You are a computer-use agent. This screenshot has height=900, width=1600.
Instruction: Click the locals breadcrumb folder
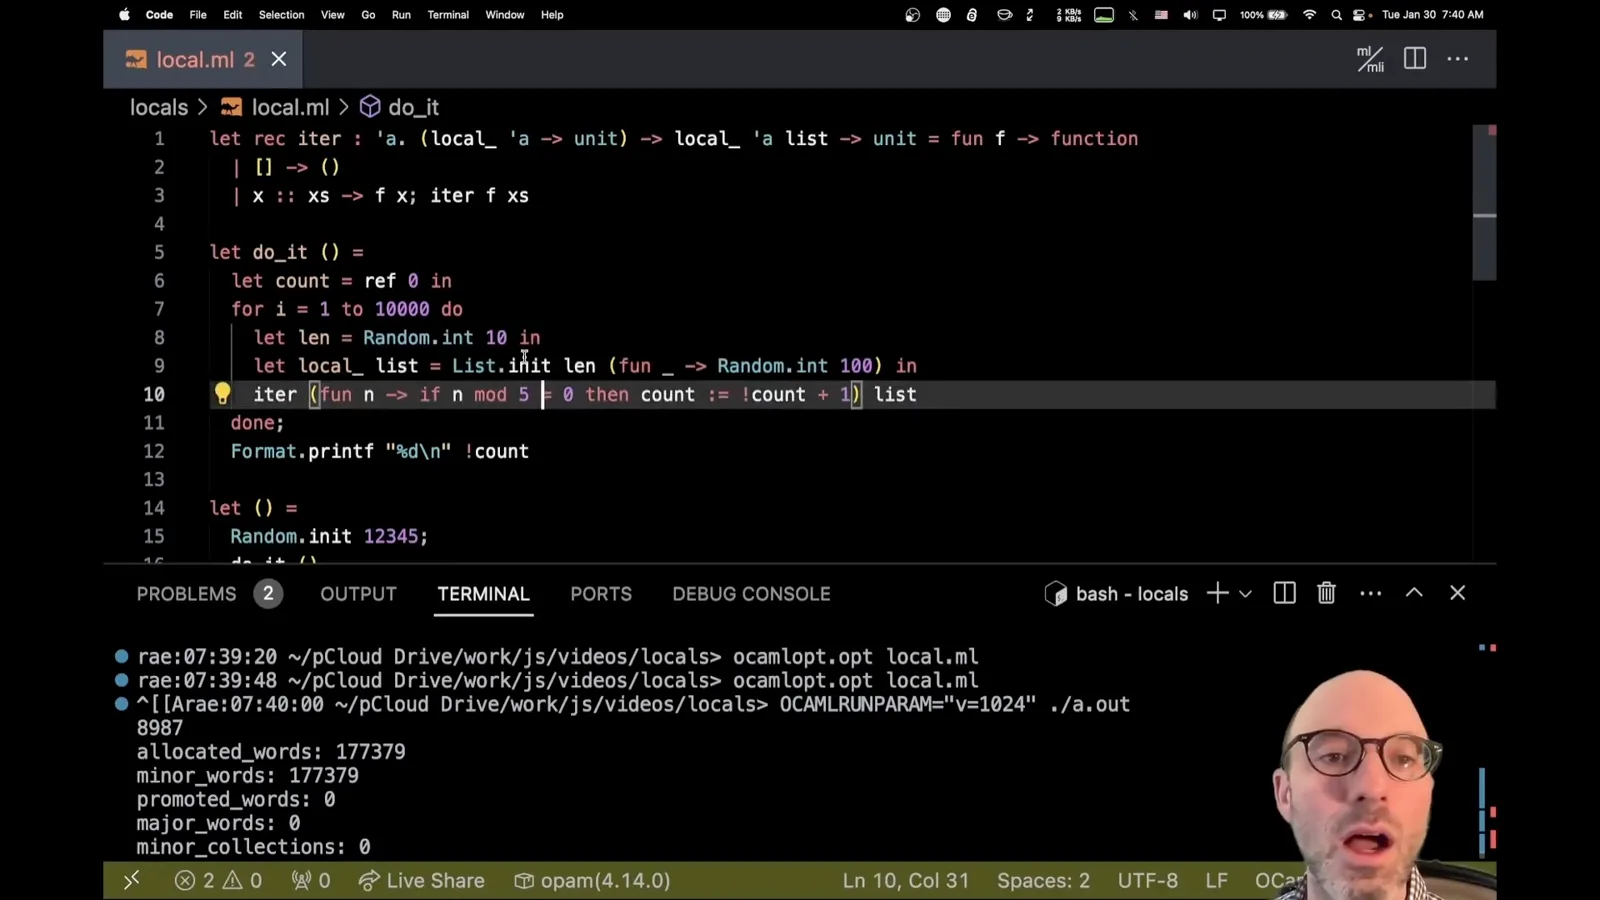(x=159, y=107)
